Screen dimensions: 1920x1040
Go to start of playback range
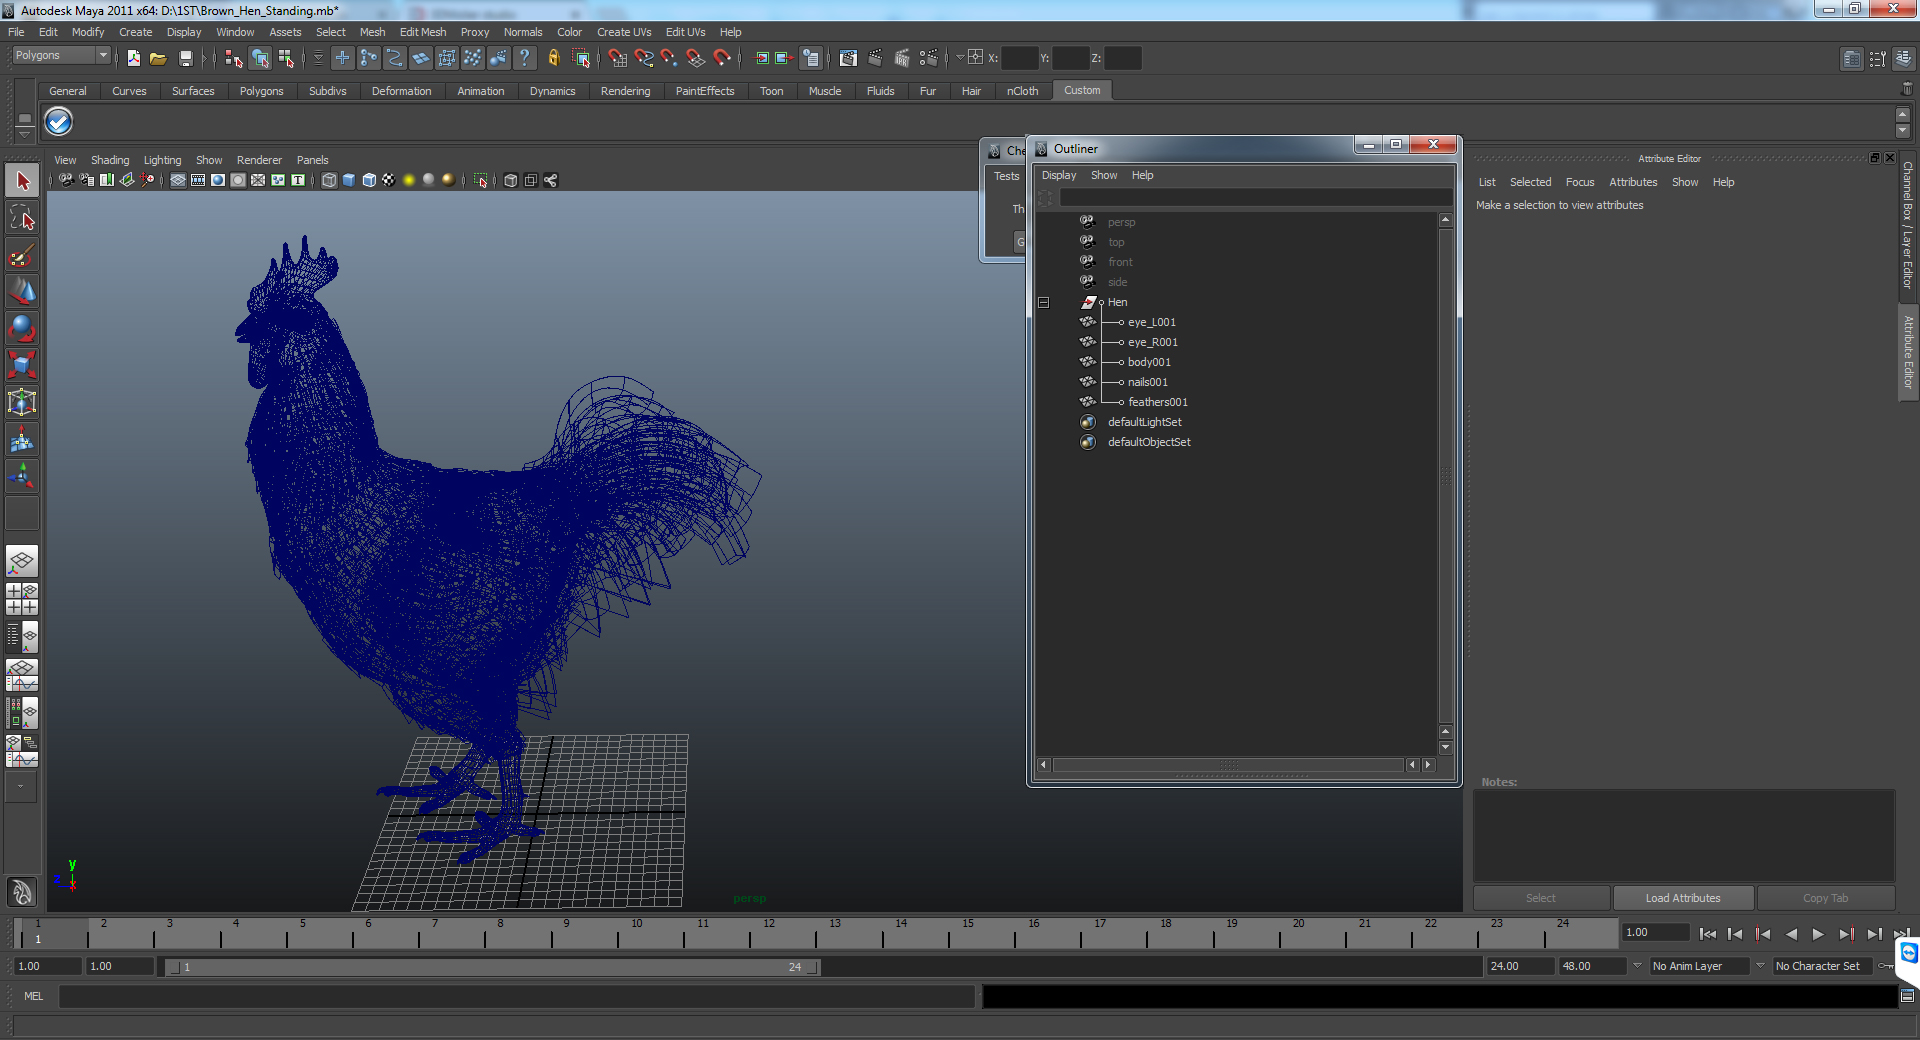coord(1708,934)
